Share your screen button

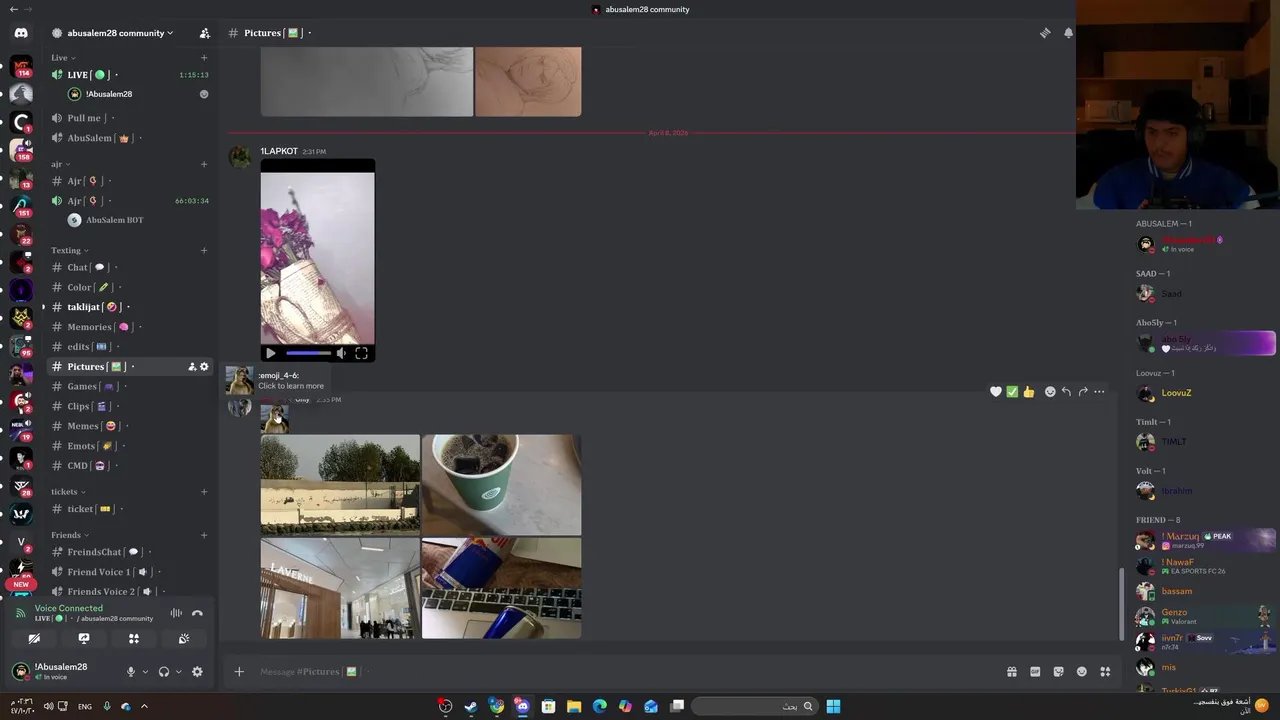[x=84, y=638]
